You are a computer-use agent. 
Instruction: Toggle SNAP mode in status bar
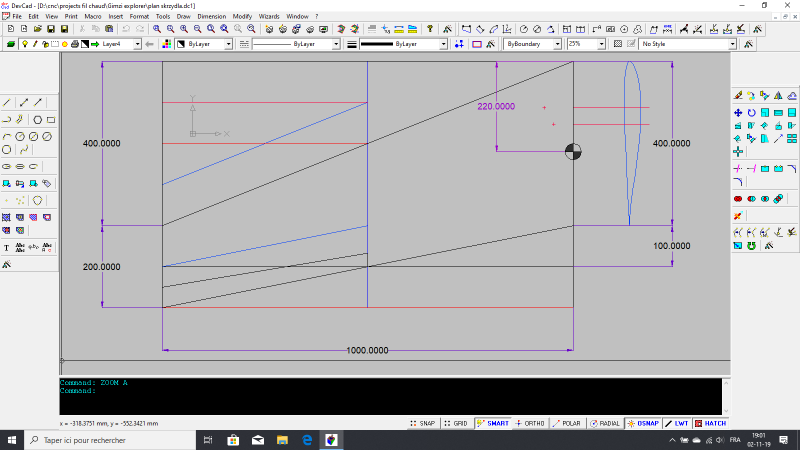(x=422, y=423)
